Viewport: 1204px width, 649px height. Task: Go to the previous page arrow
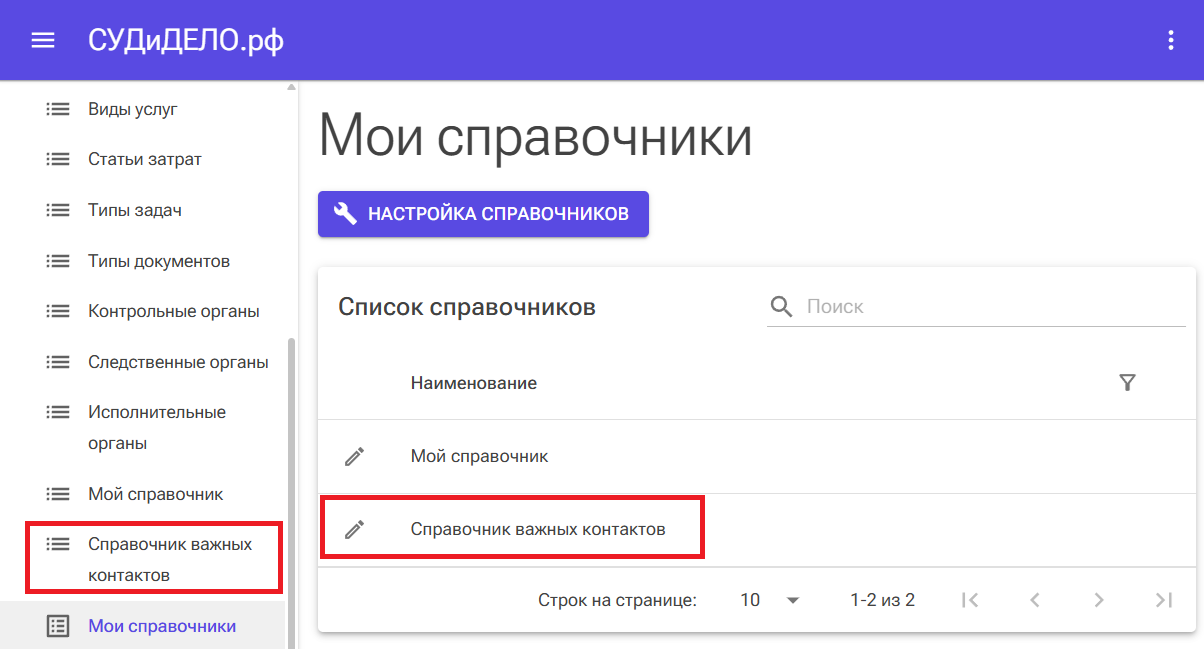(1035, 600)
